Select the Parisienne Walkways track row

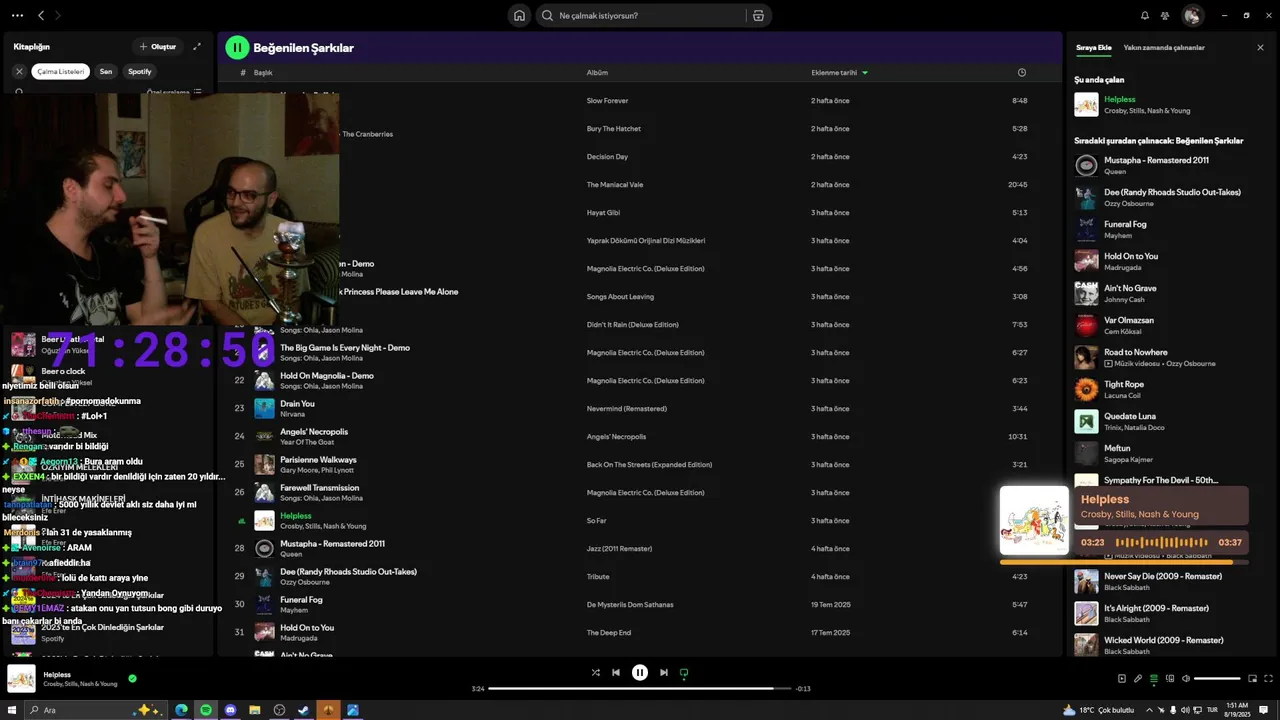(640, 464)
